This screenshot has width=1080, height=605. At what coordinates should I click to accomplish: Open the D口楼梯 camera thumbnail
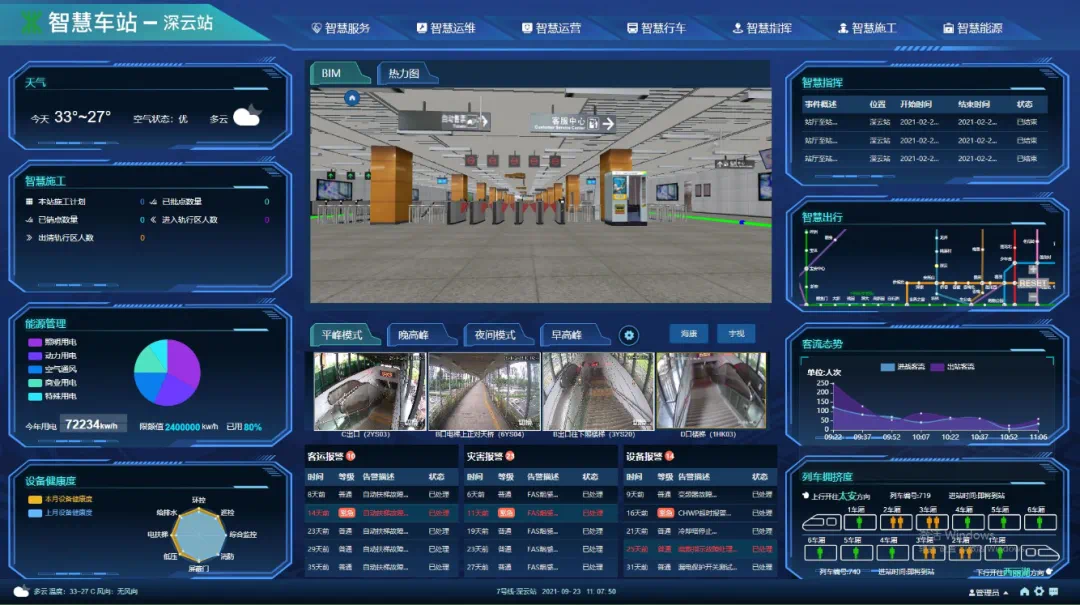711,392
